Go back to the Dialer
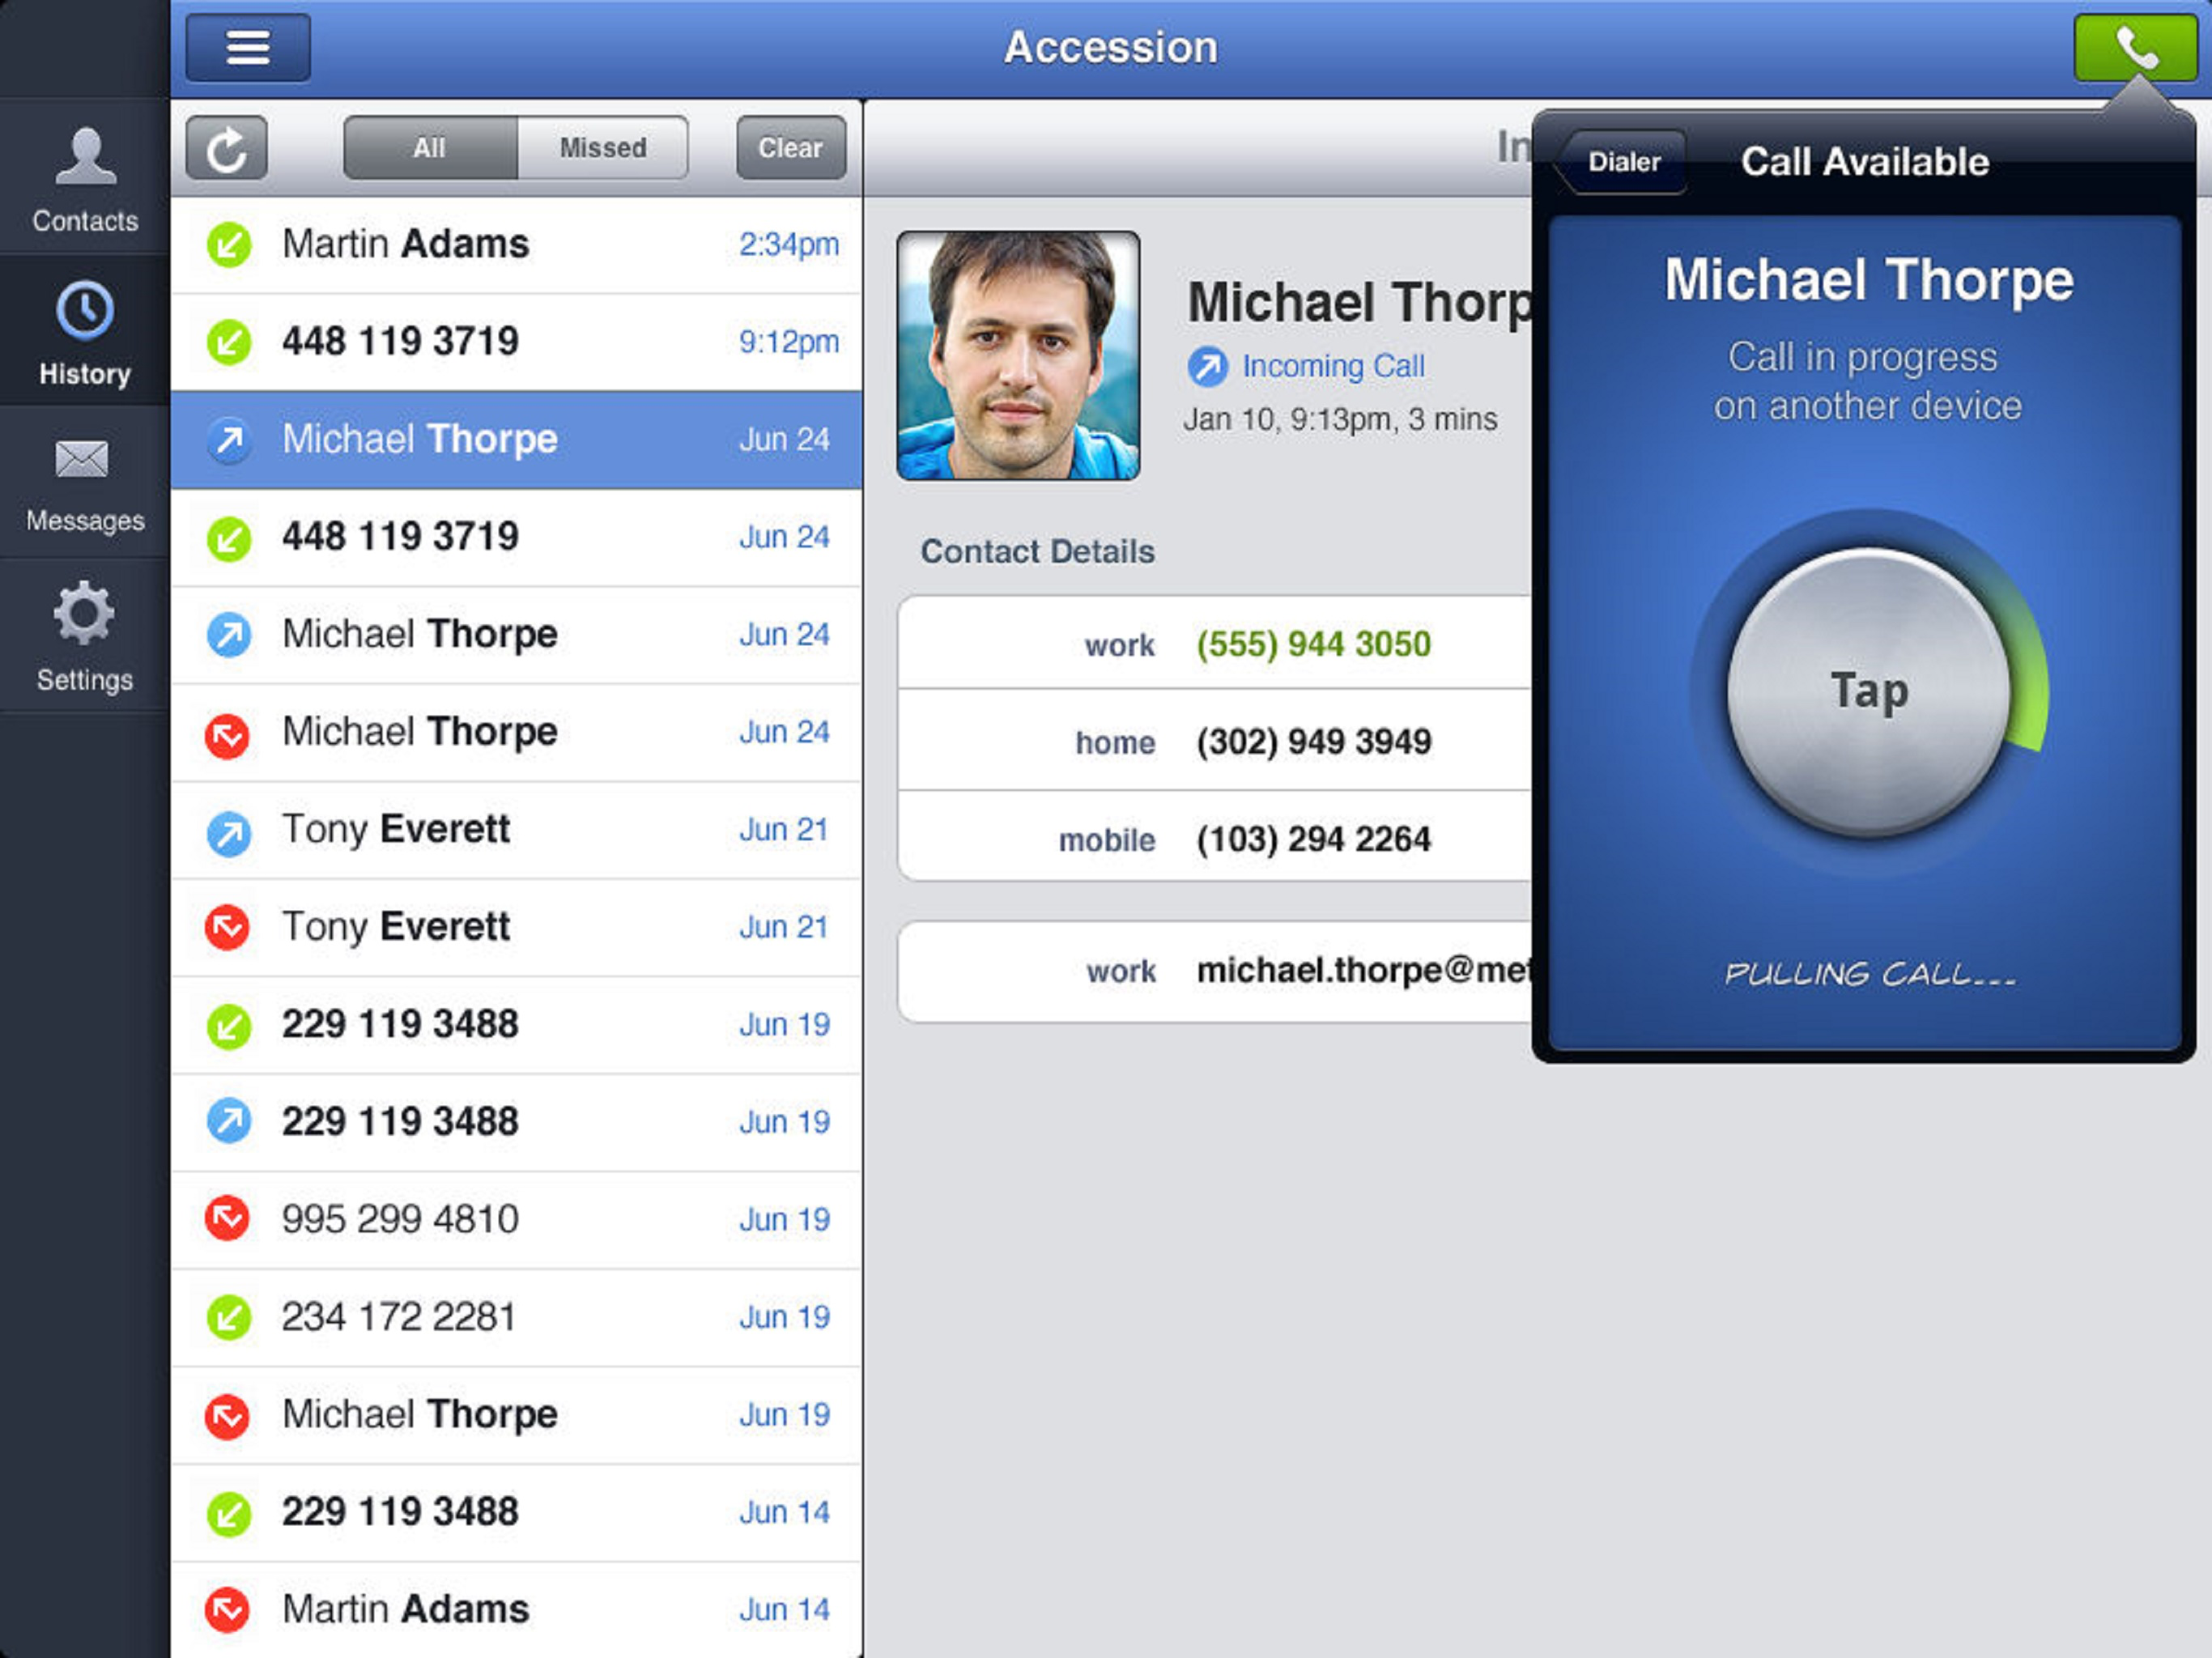Viewport: 2212px width, 1658px height. click(1622, 162)
